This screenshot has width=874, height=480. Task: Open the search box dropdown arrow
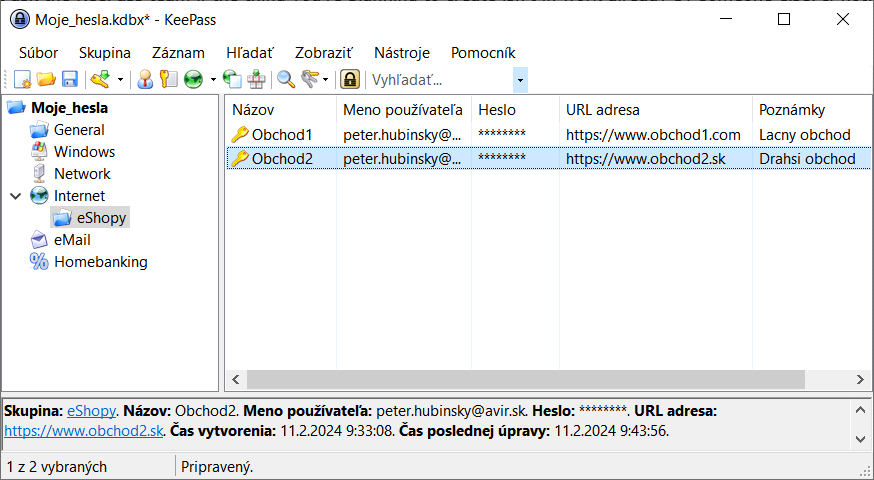click(x=520, y=80)
